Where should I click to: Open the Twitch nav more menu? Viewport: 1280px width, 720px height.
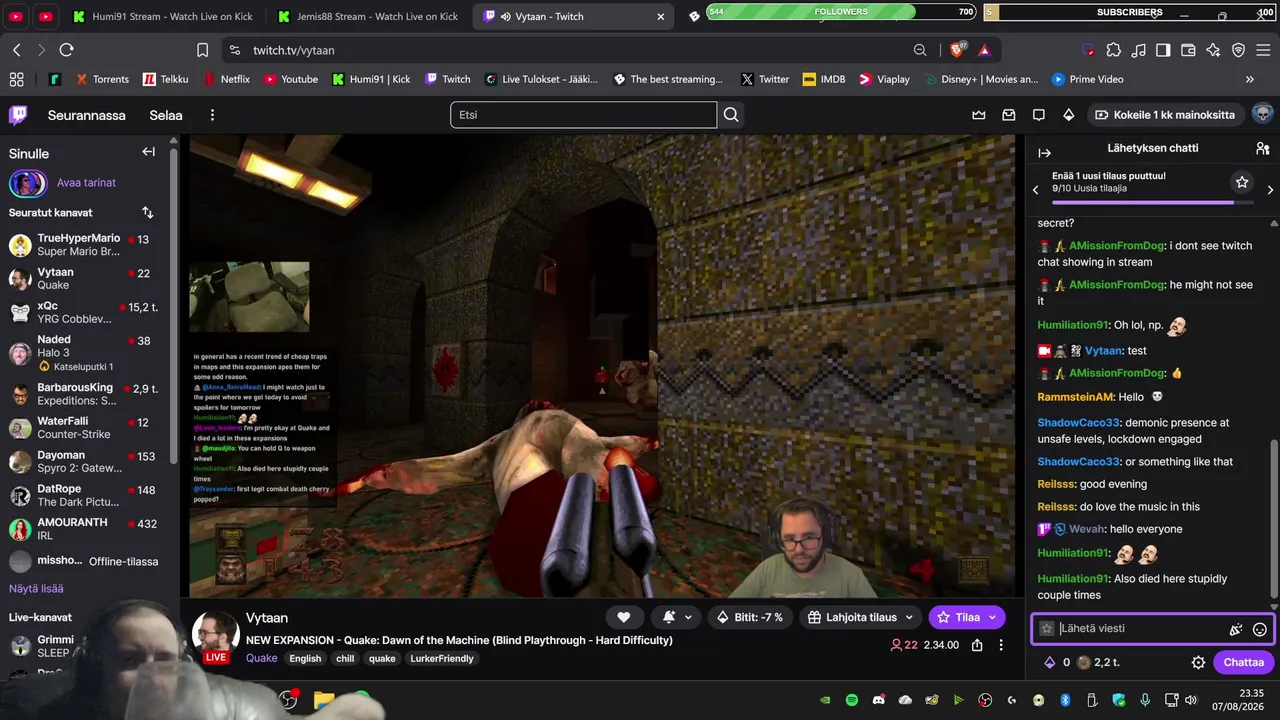point(212,115)
